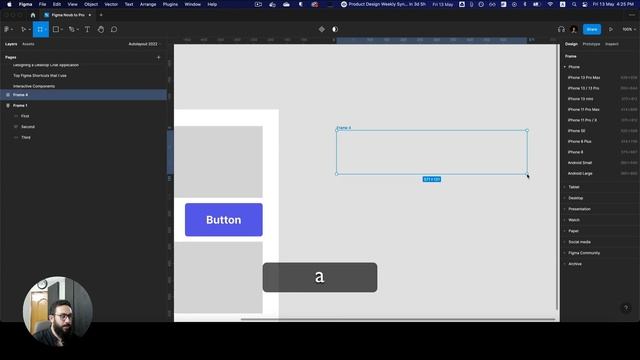Viewport: 640px width, 360px height.
Task: Click the Frame 4 label on canvas
Action: coord(344,128)
